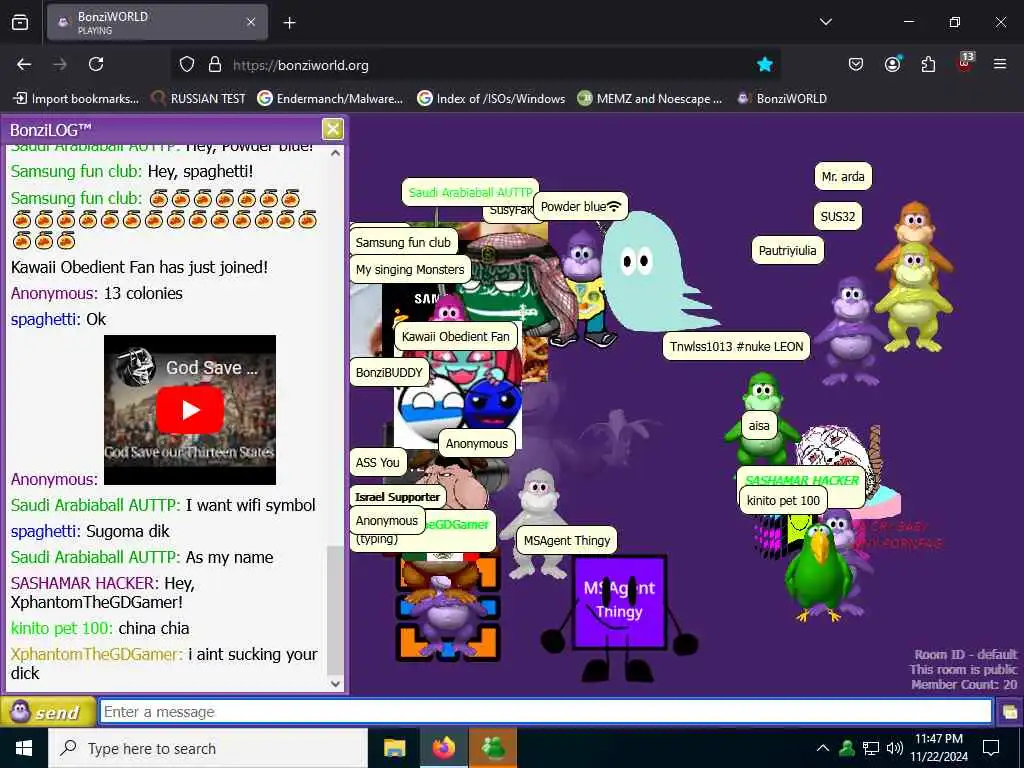Click the taskbar search box
1024x768 pixels.
[208, 748]
